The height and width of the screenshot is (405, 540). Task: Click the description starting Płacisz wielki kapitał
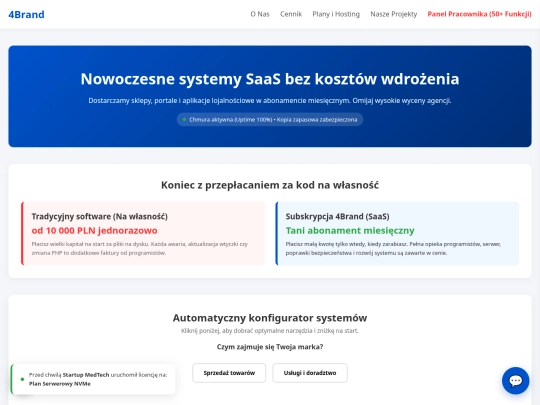tap(139, 248)
